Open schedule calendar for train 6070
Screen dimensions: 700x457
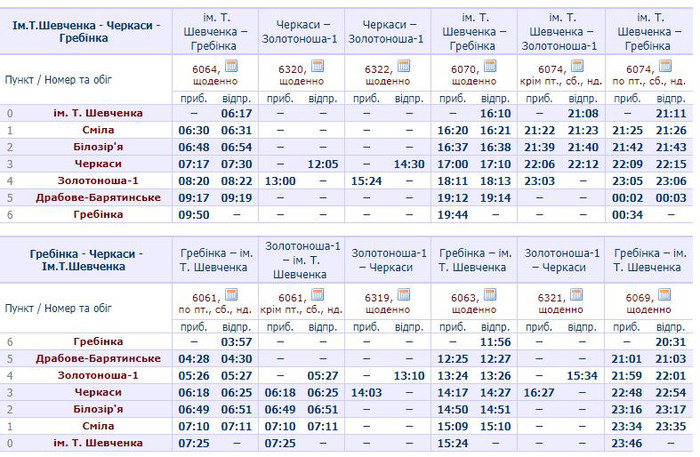(x=490, y=66)
